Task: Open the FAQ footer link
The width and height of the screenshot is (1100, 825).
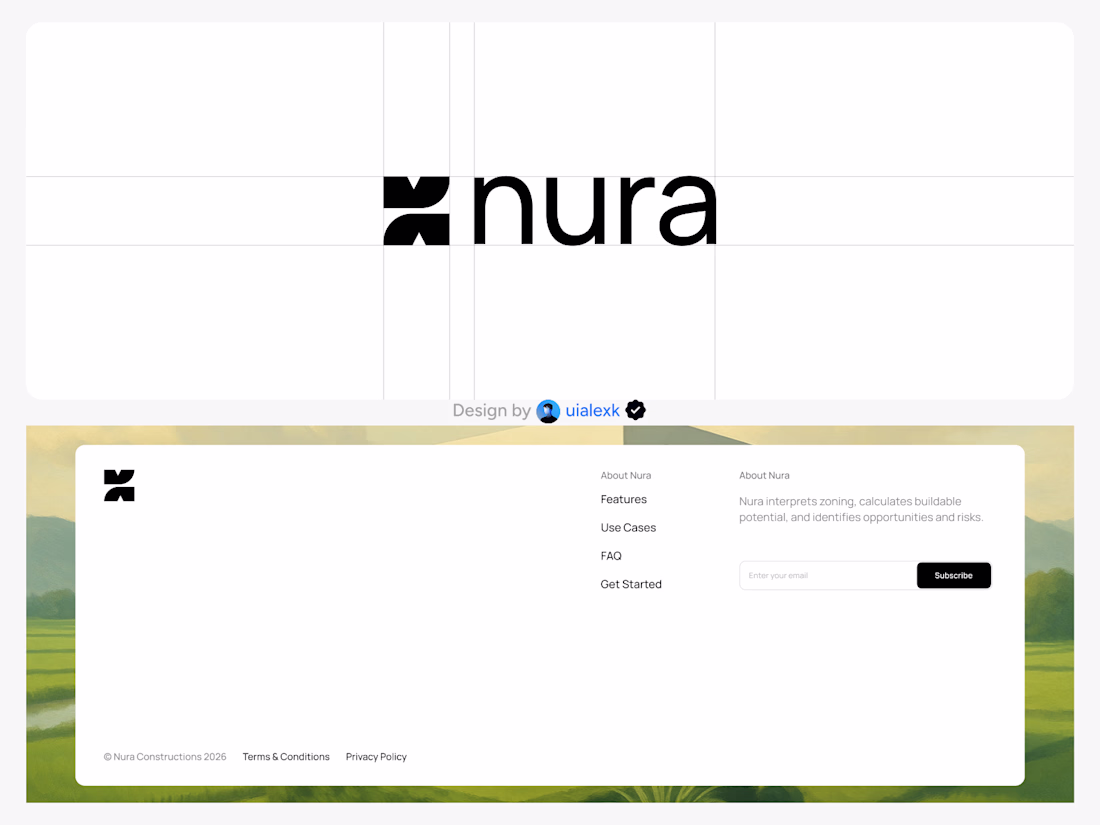Action: click(611, 556)
